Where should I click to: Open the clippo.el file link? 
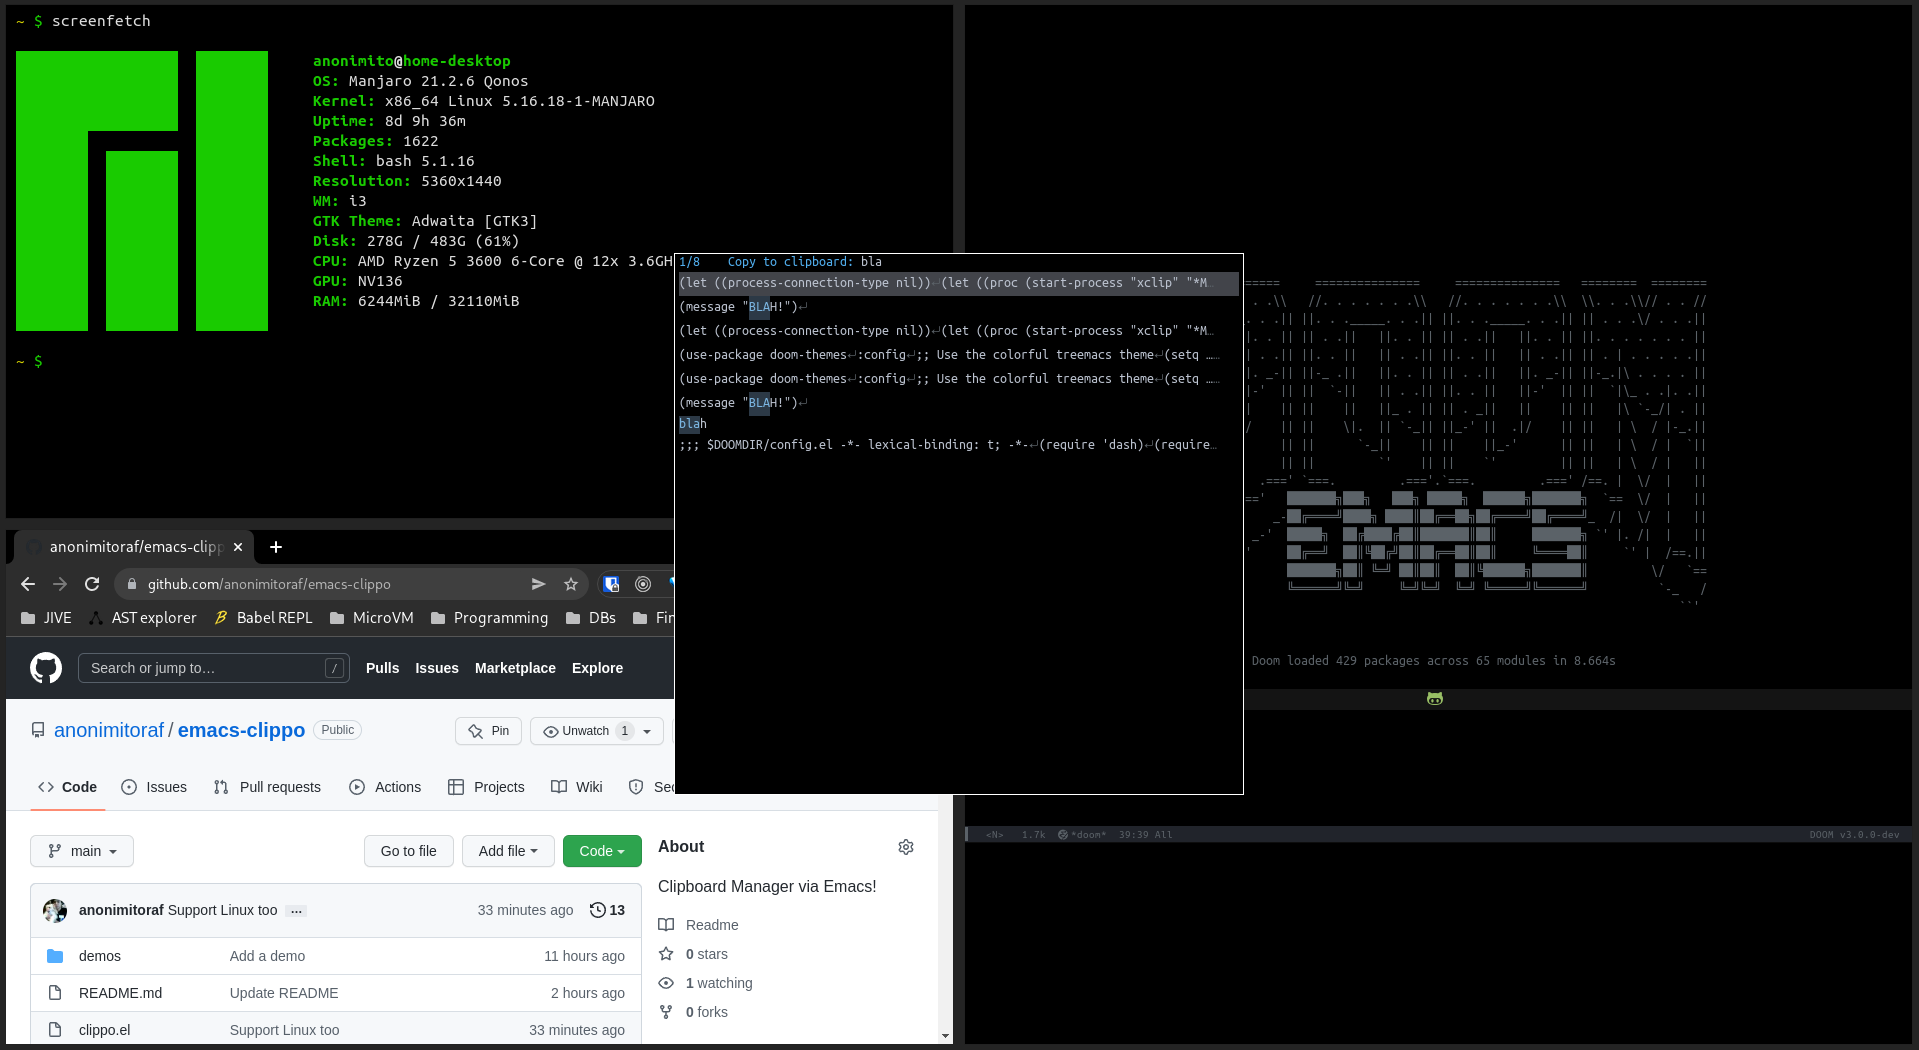(x=104, y=1030)
